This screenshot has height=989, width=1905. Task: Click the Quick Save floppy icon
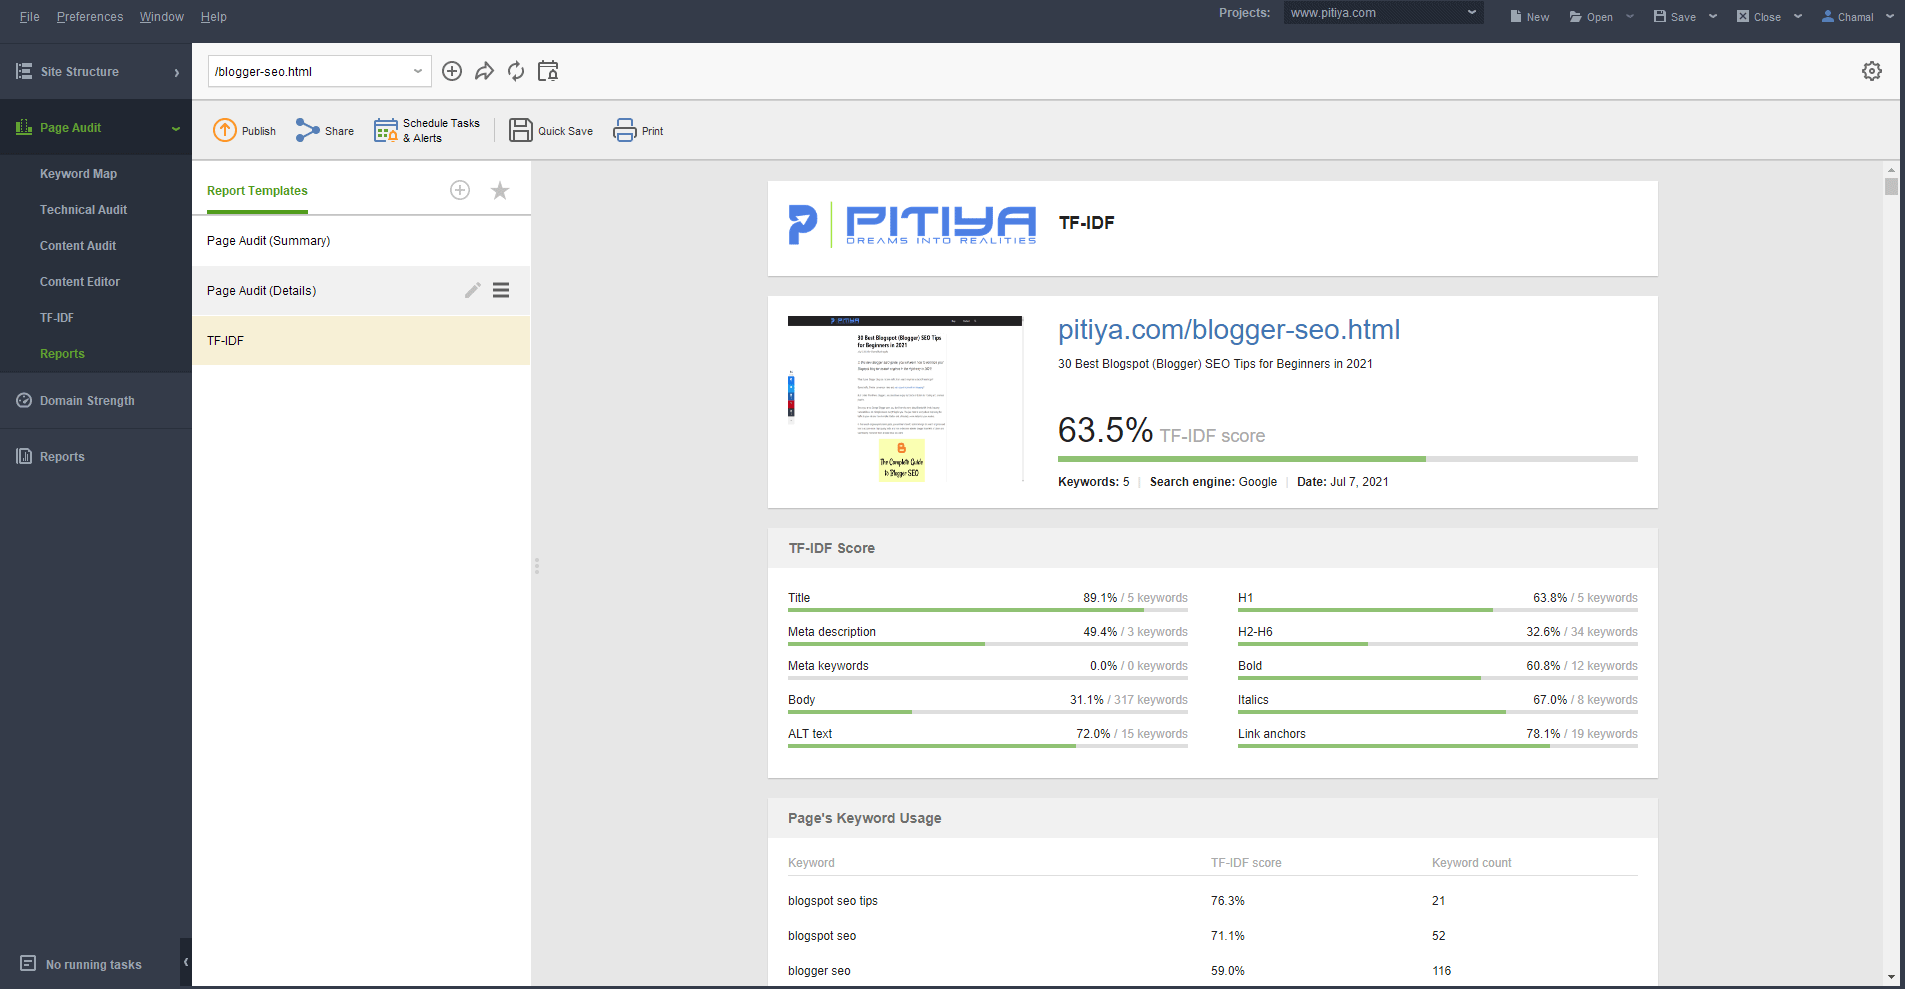click(x=521, y=130)
